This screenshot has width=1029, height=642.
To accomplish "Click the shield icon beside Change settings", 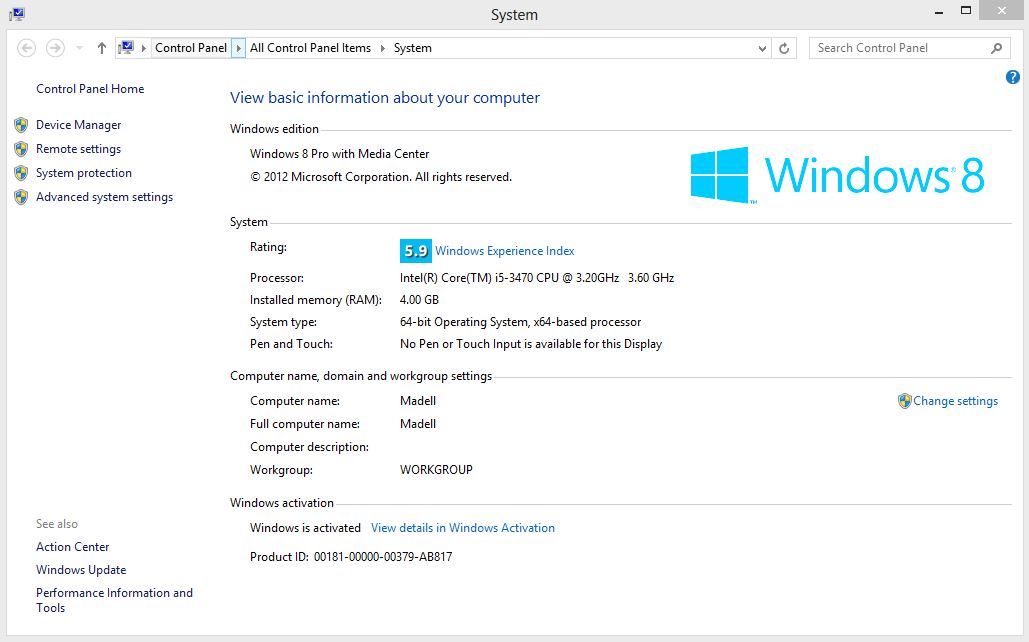I will pos(905,401).
